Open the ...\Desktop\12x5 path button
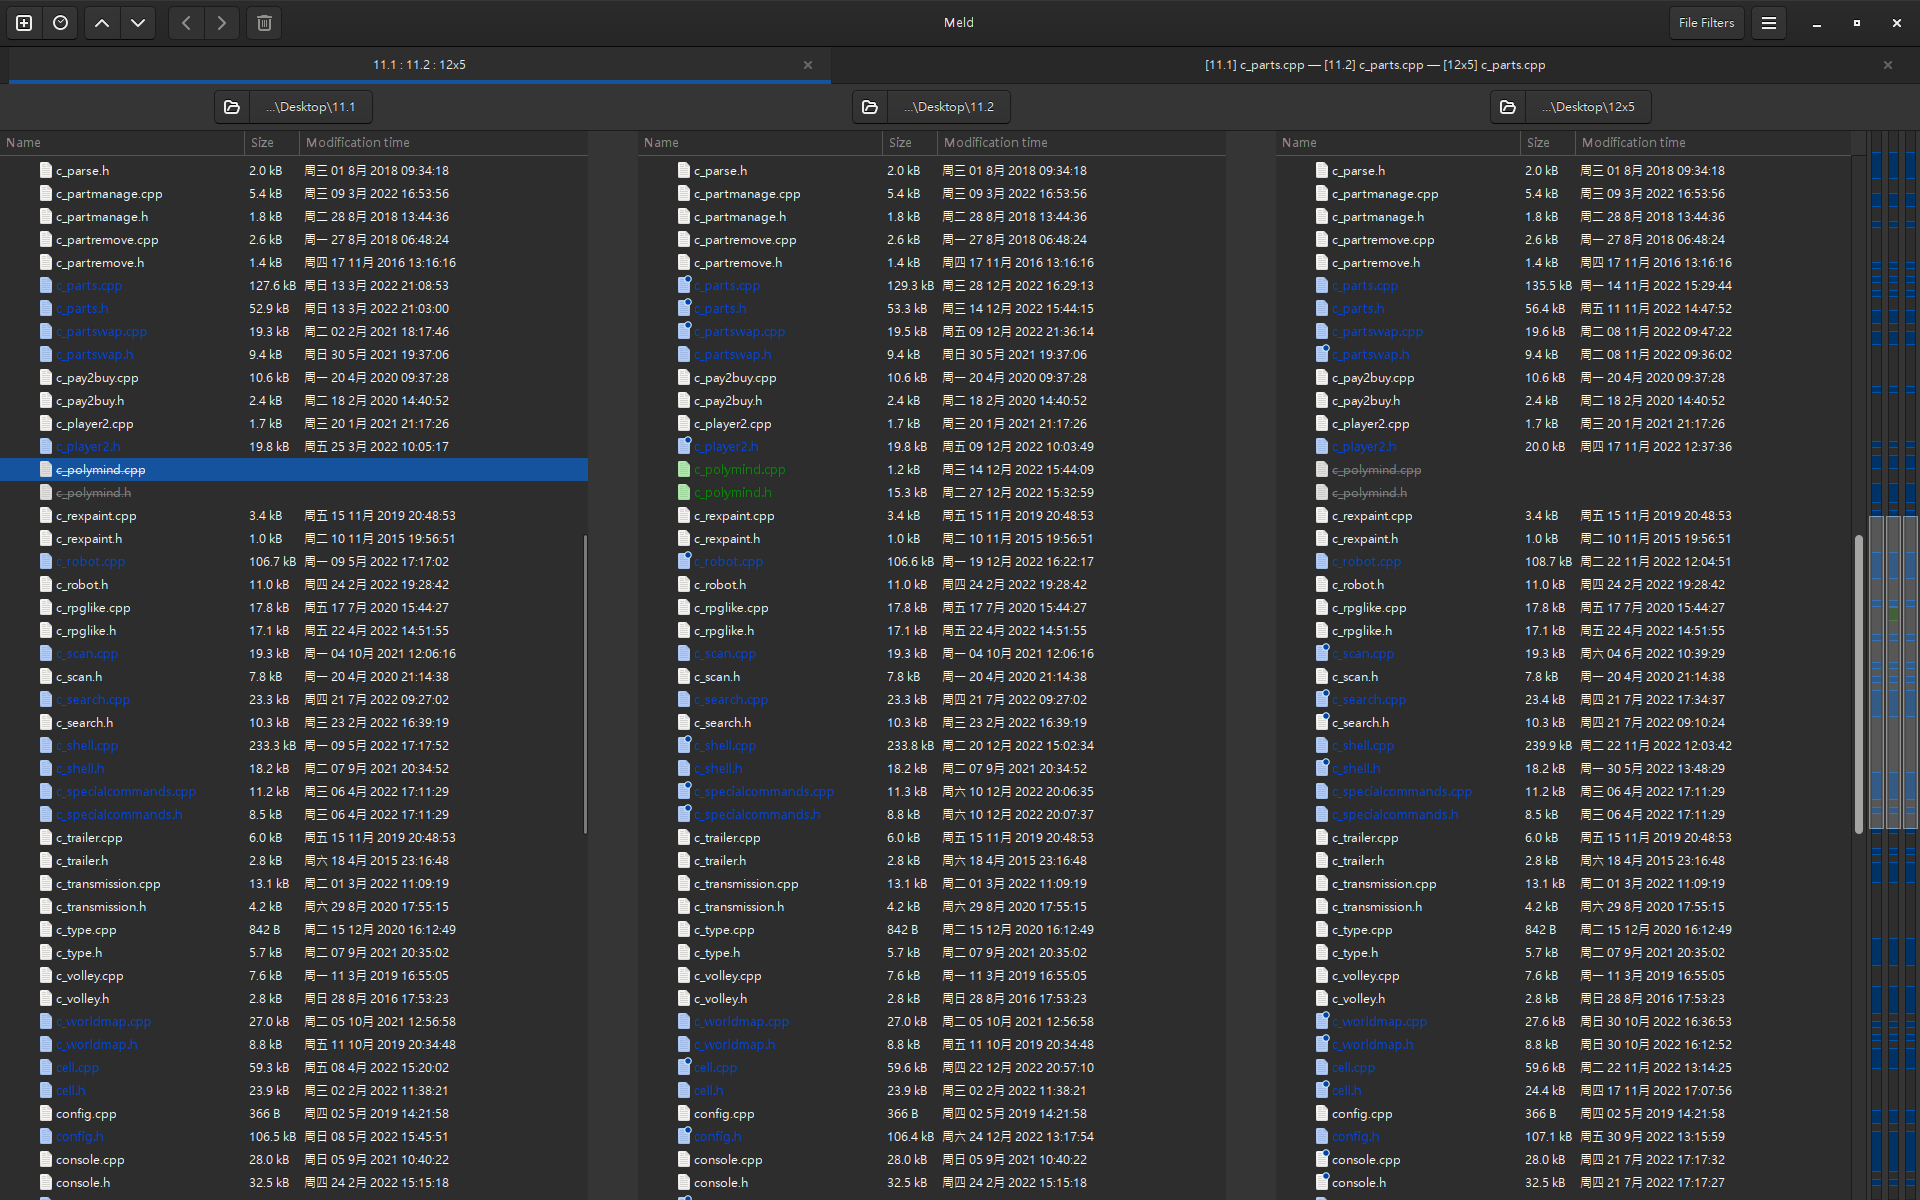1920x1200 pixels. coord(1588,107)
